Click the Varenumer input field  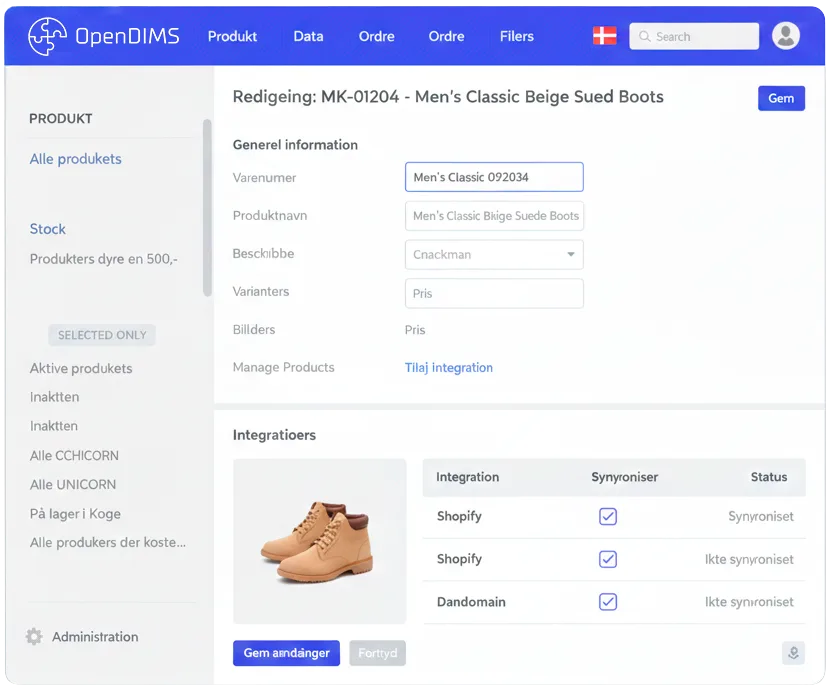click(494, 177)
